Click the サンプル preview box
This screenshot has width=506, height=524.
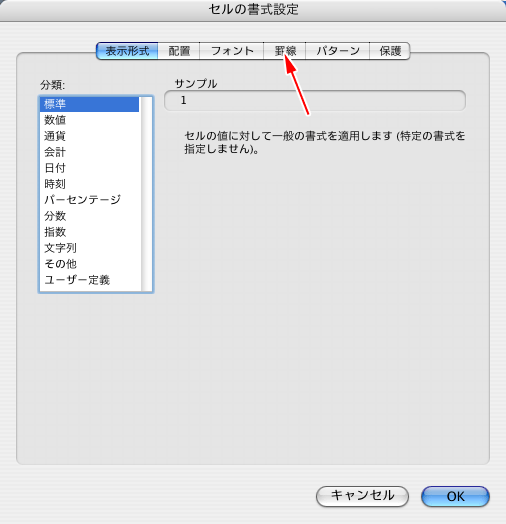315,100
